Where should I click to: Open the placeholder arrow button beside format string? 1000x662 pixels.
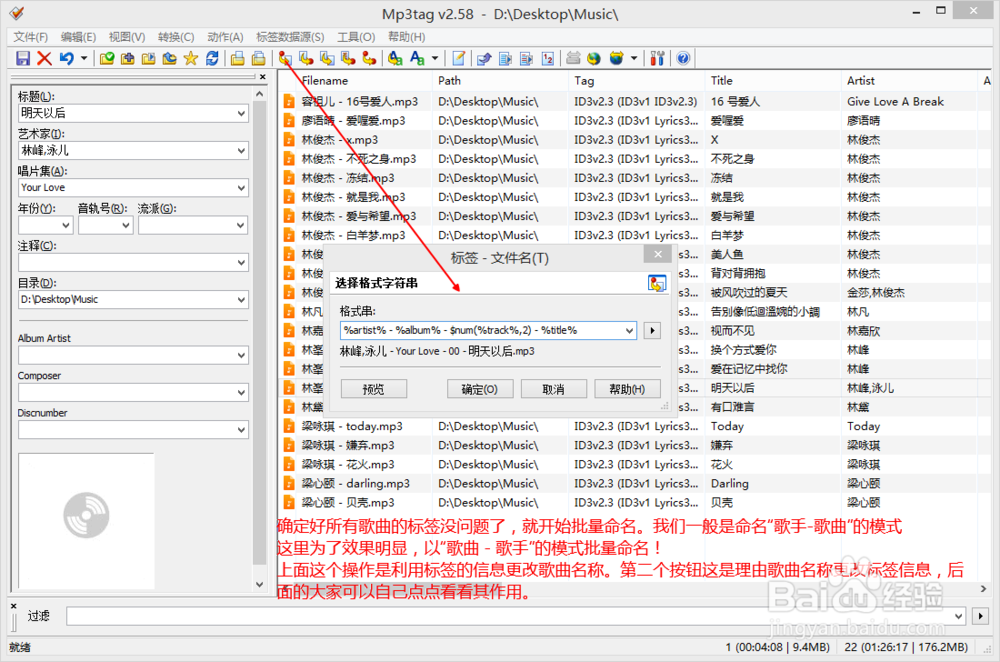[x=652, y=330]
